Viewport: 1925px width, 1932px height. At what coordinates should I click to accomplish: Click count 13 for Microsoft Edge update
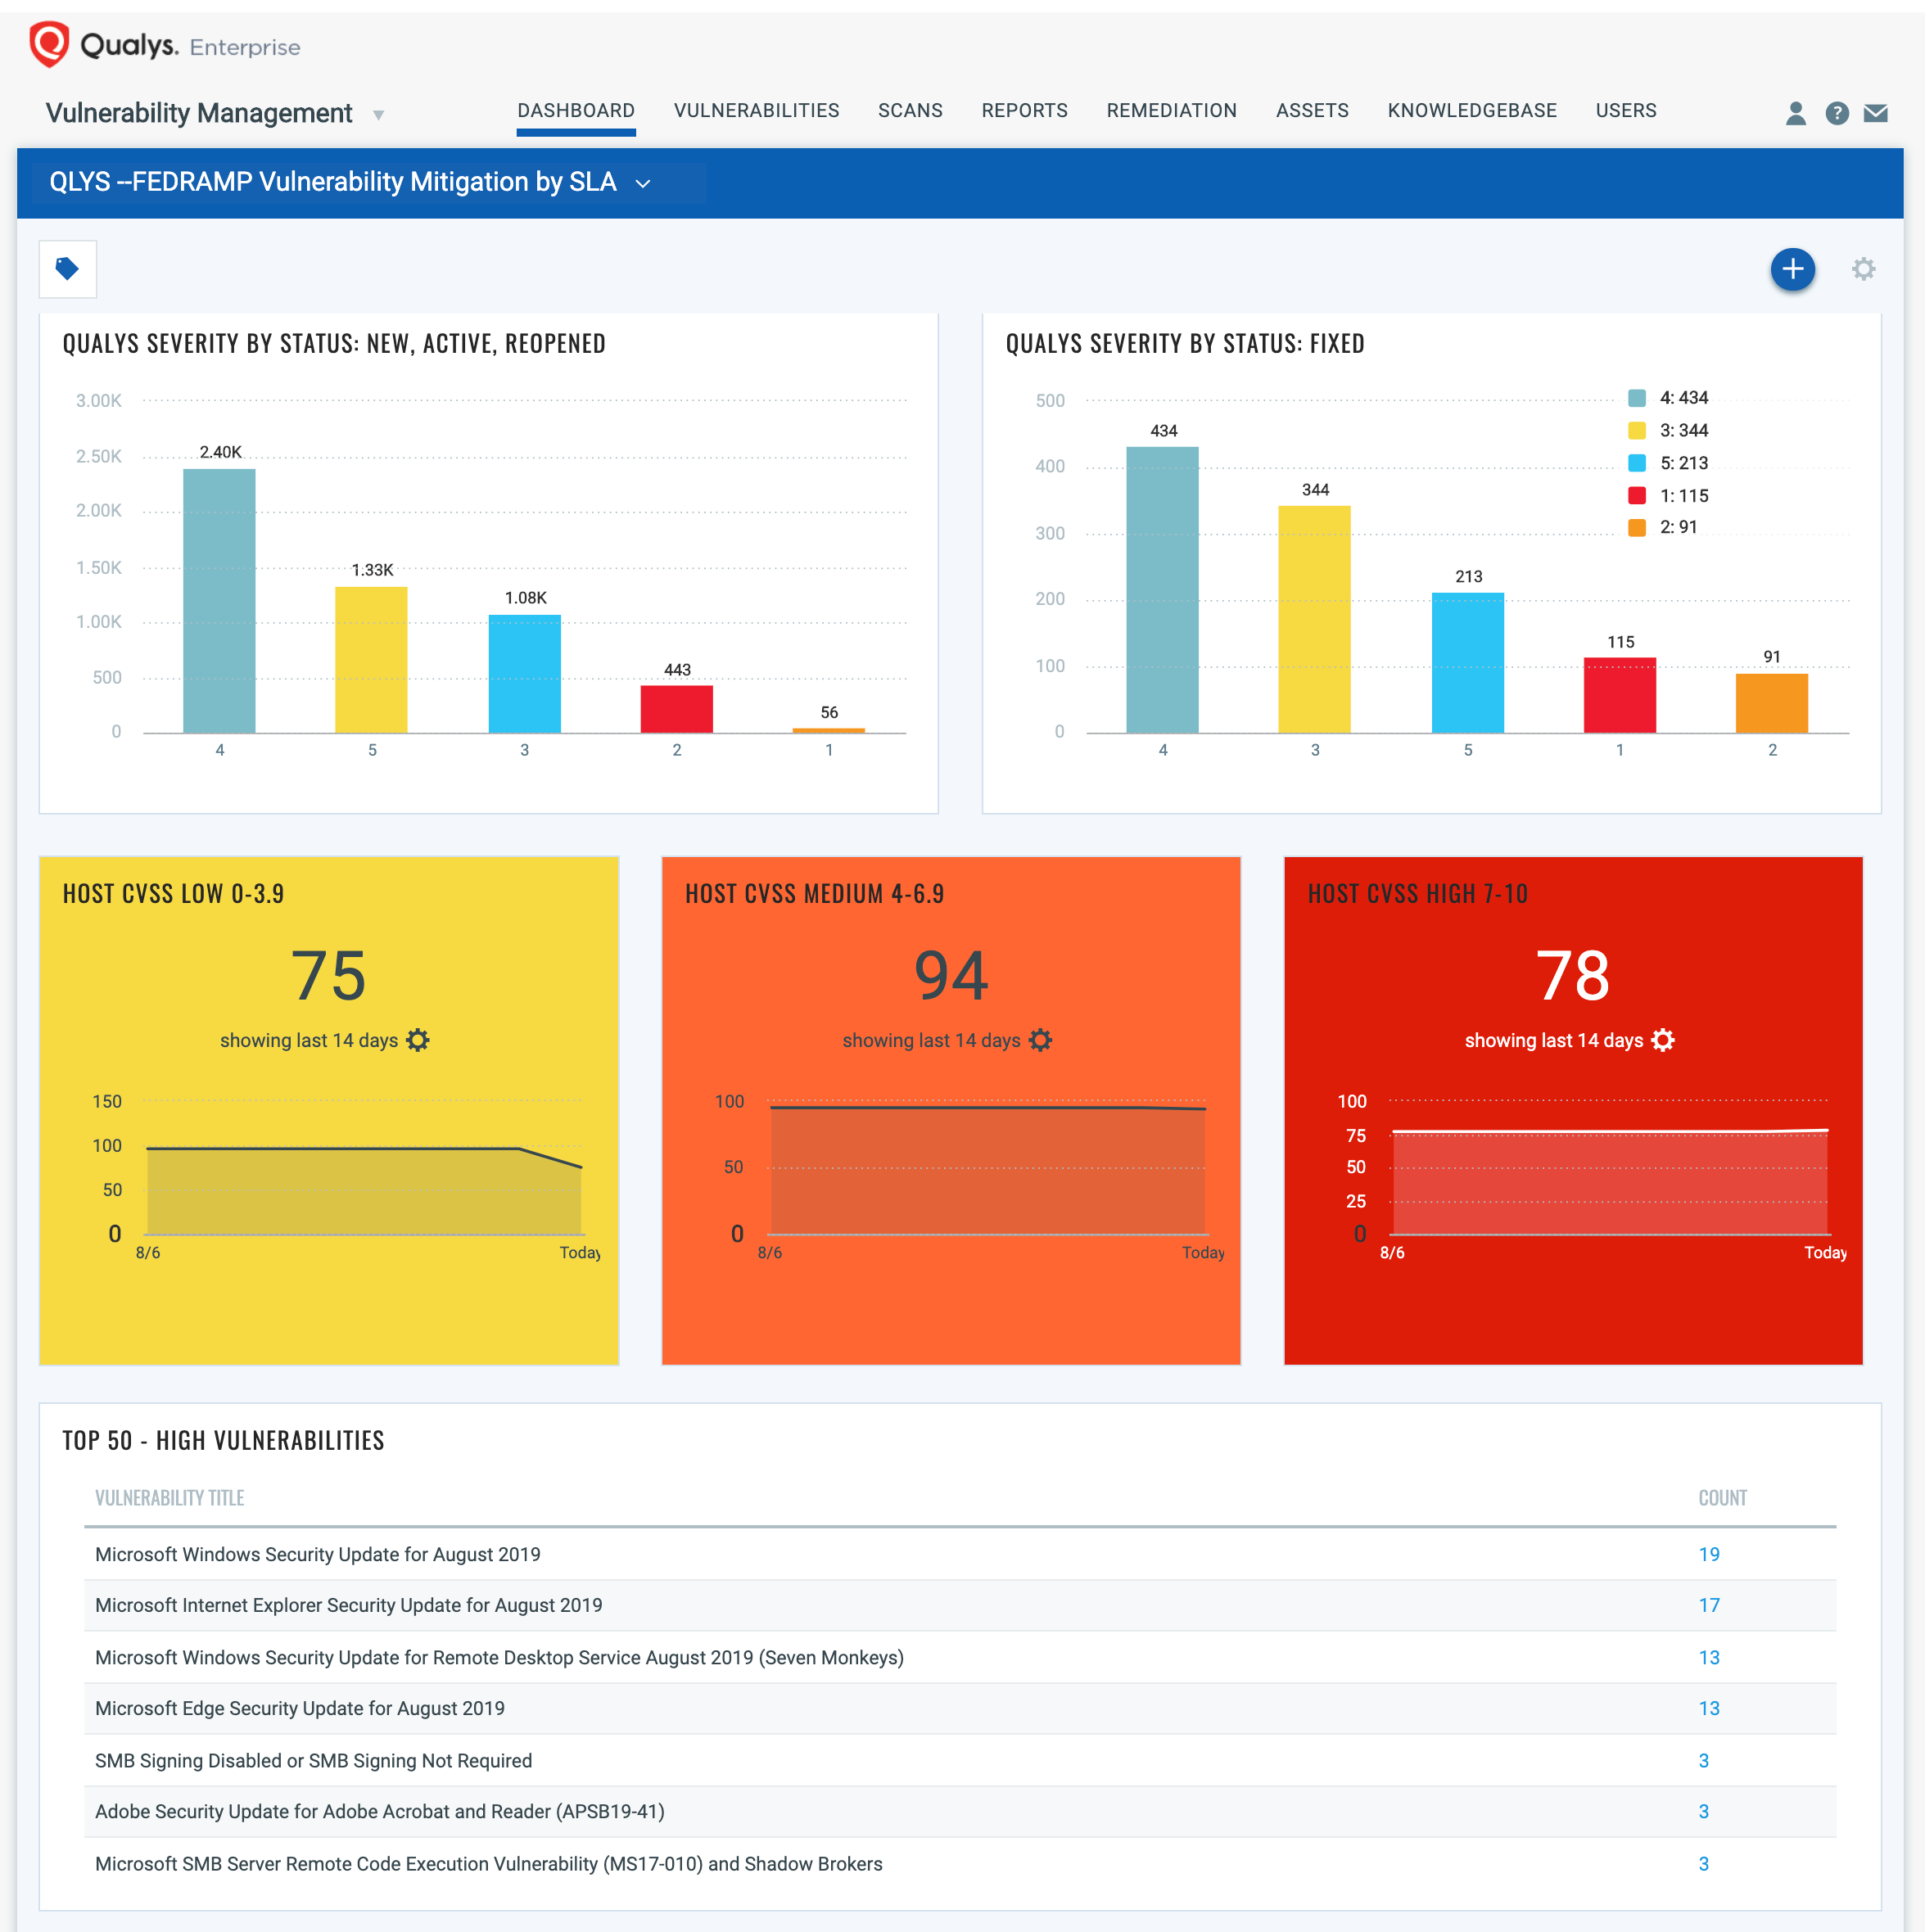pos(1709,1708)
